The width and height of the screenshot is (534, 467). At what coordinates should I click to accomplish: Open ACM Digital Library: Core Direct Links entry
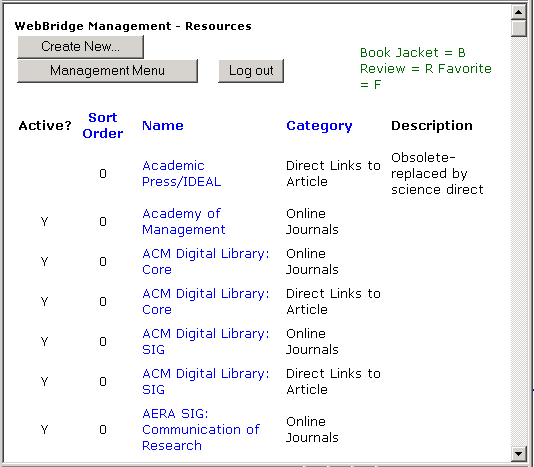point(206,301)
